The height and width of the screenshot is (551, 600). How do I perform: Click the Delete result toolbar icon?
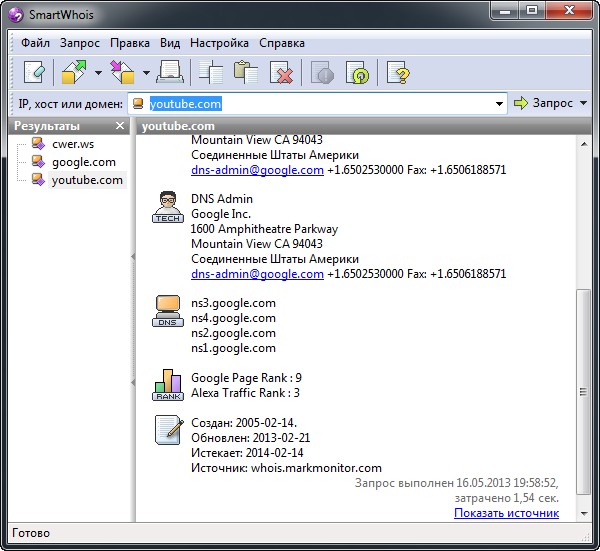click(x=281, y=72)
